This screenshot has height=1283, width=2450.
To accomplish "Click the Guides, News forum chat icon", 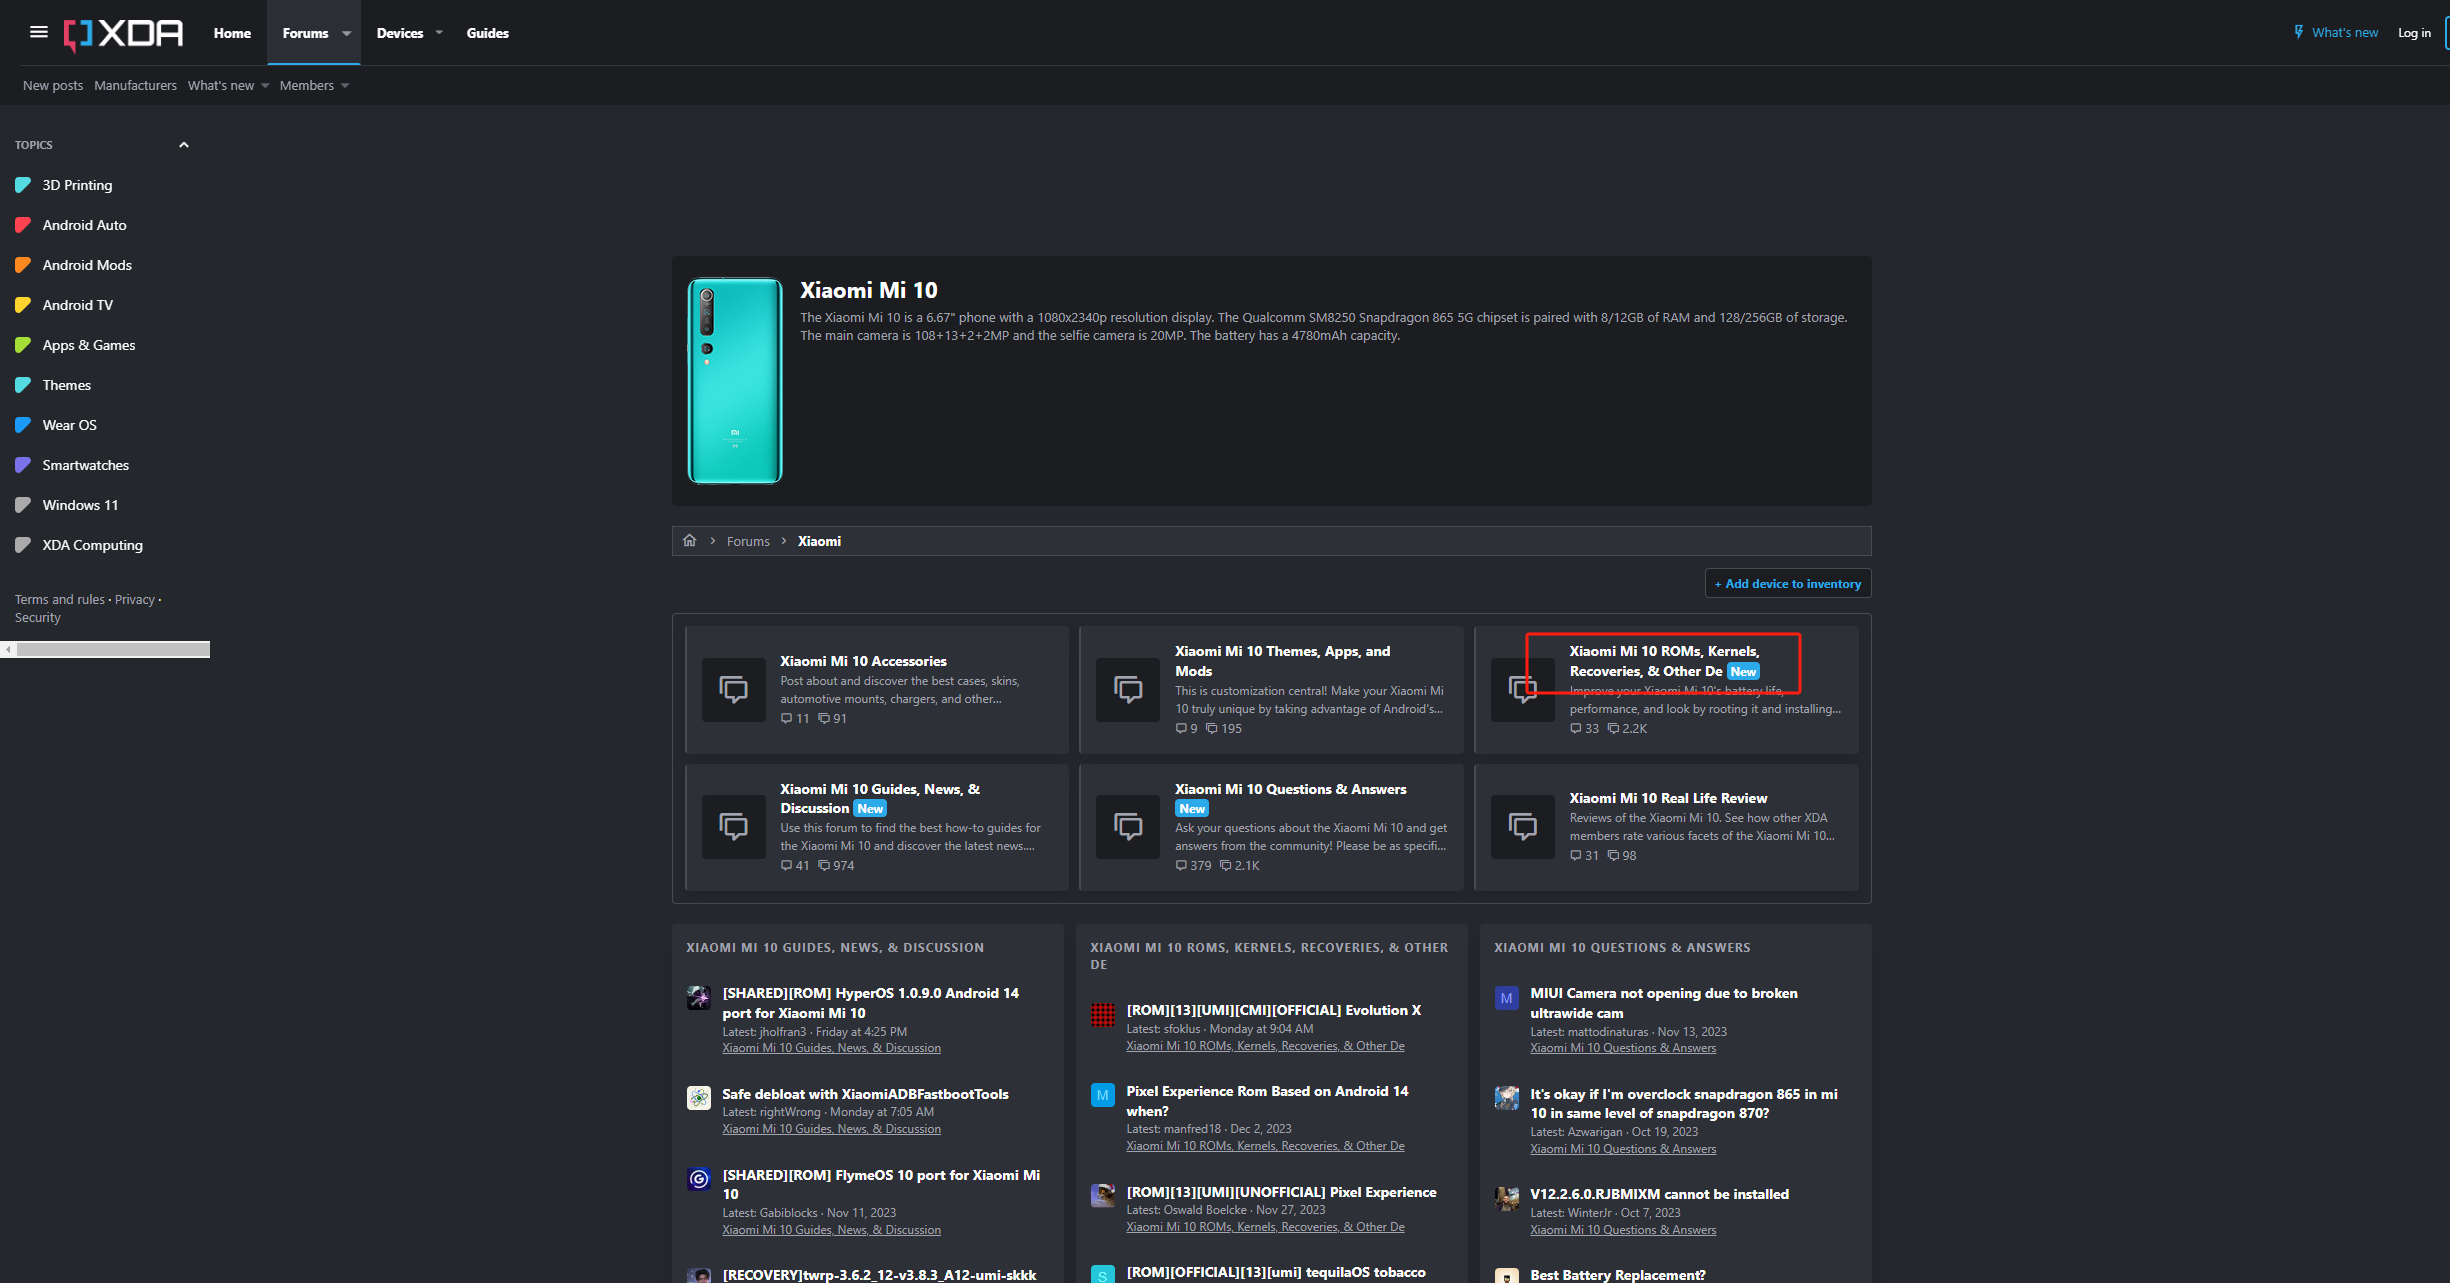I will (734, 826).
